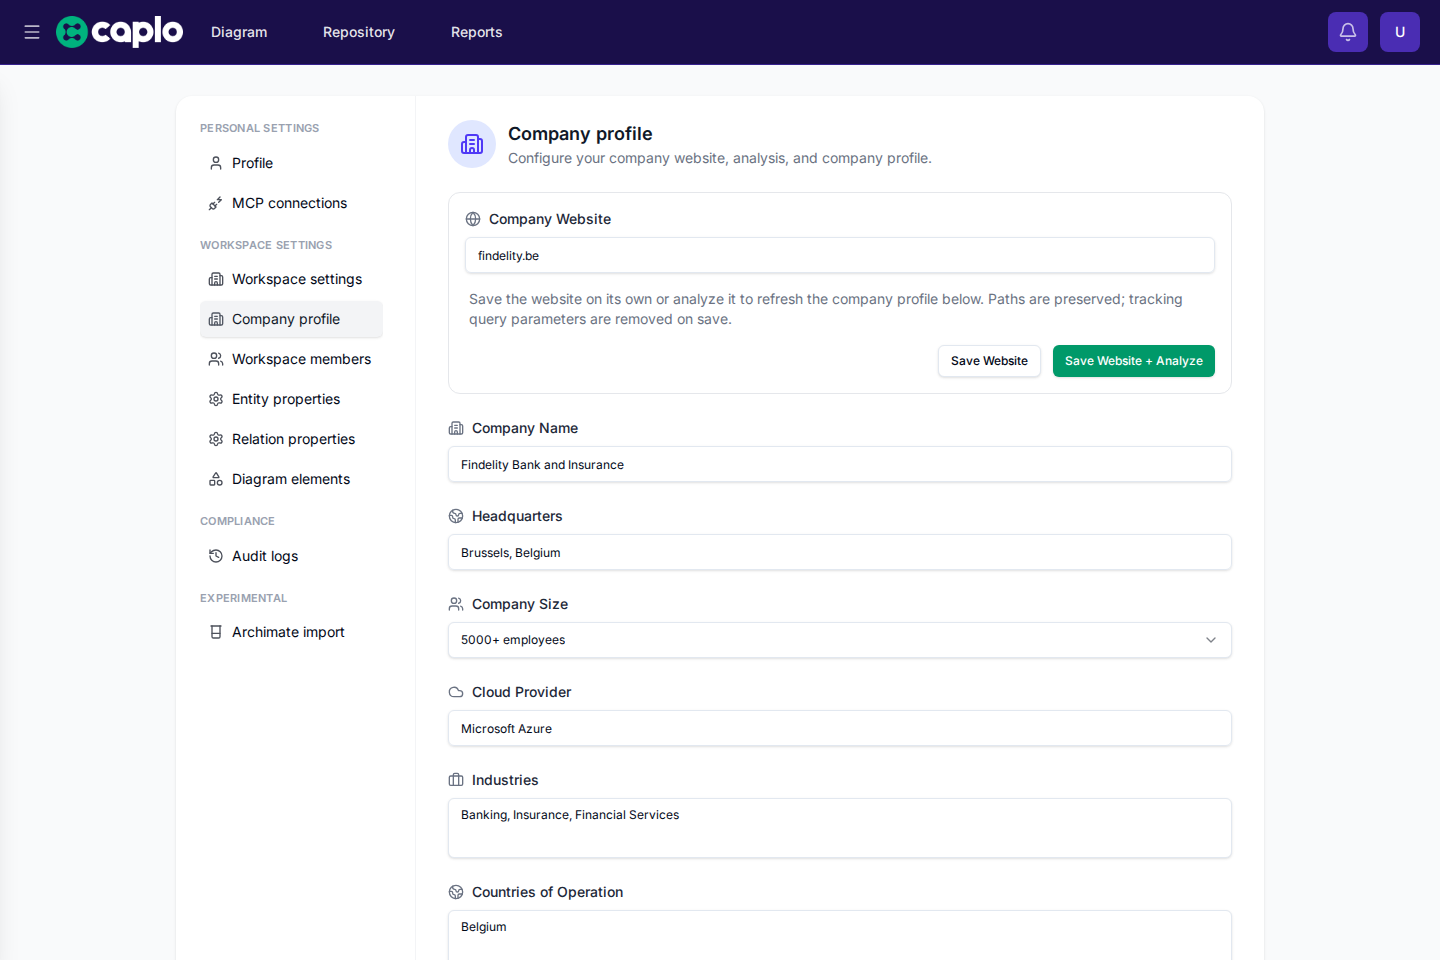Click the Headquarters field Brussels, Belgium
This screenshot has width=1440, height=960.
pos(840,552)
